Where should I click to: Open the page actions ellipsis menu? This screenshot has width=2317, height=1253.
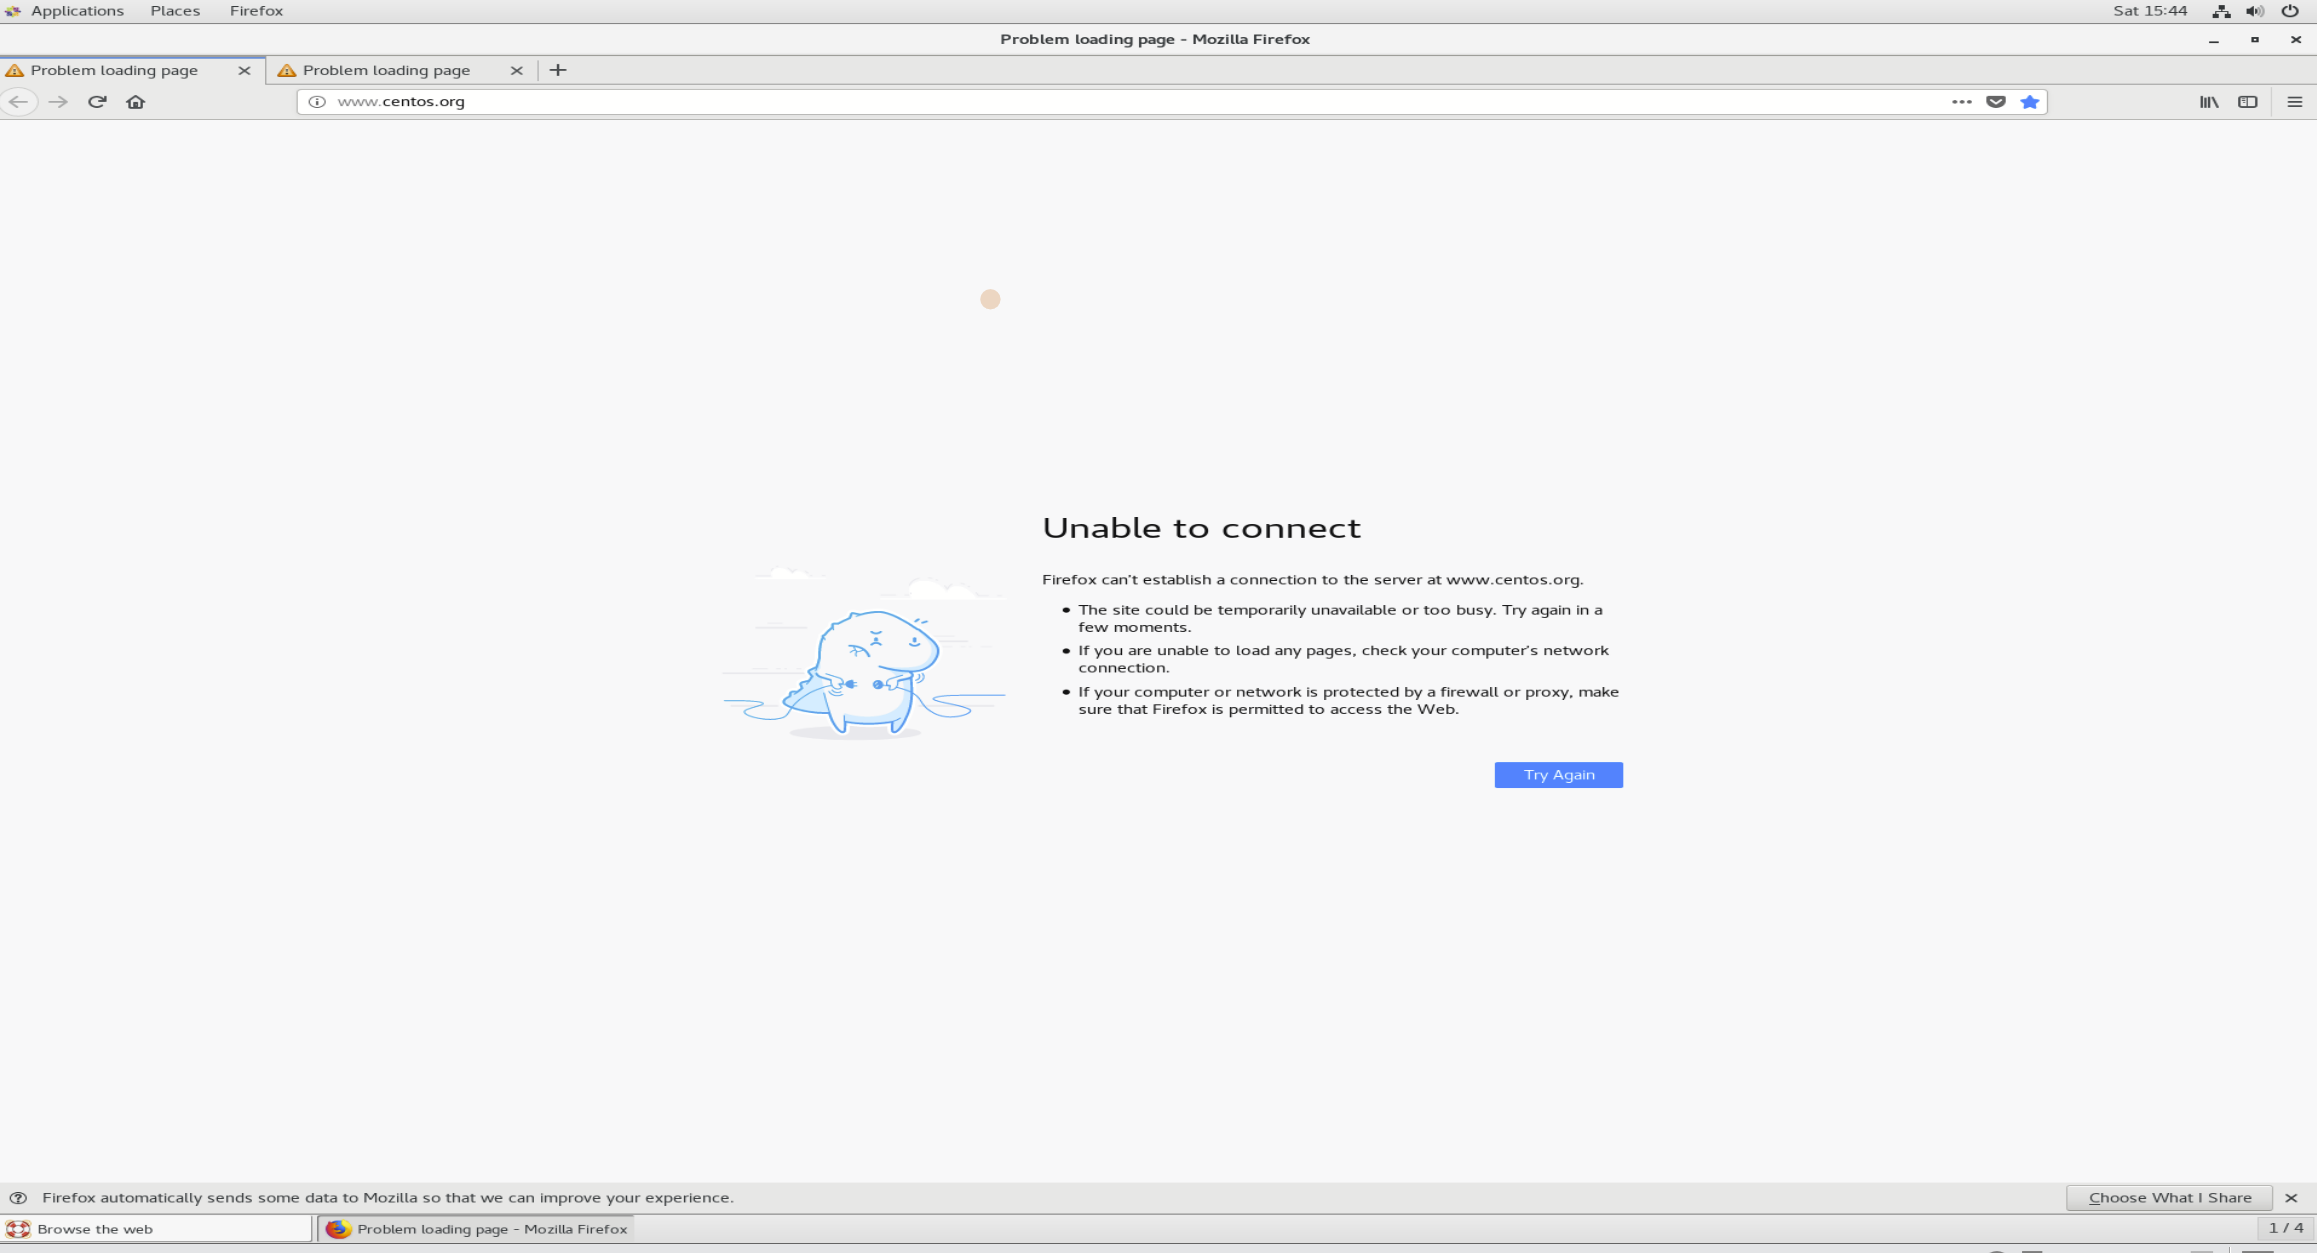point(1961,101)
